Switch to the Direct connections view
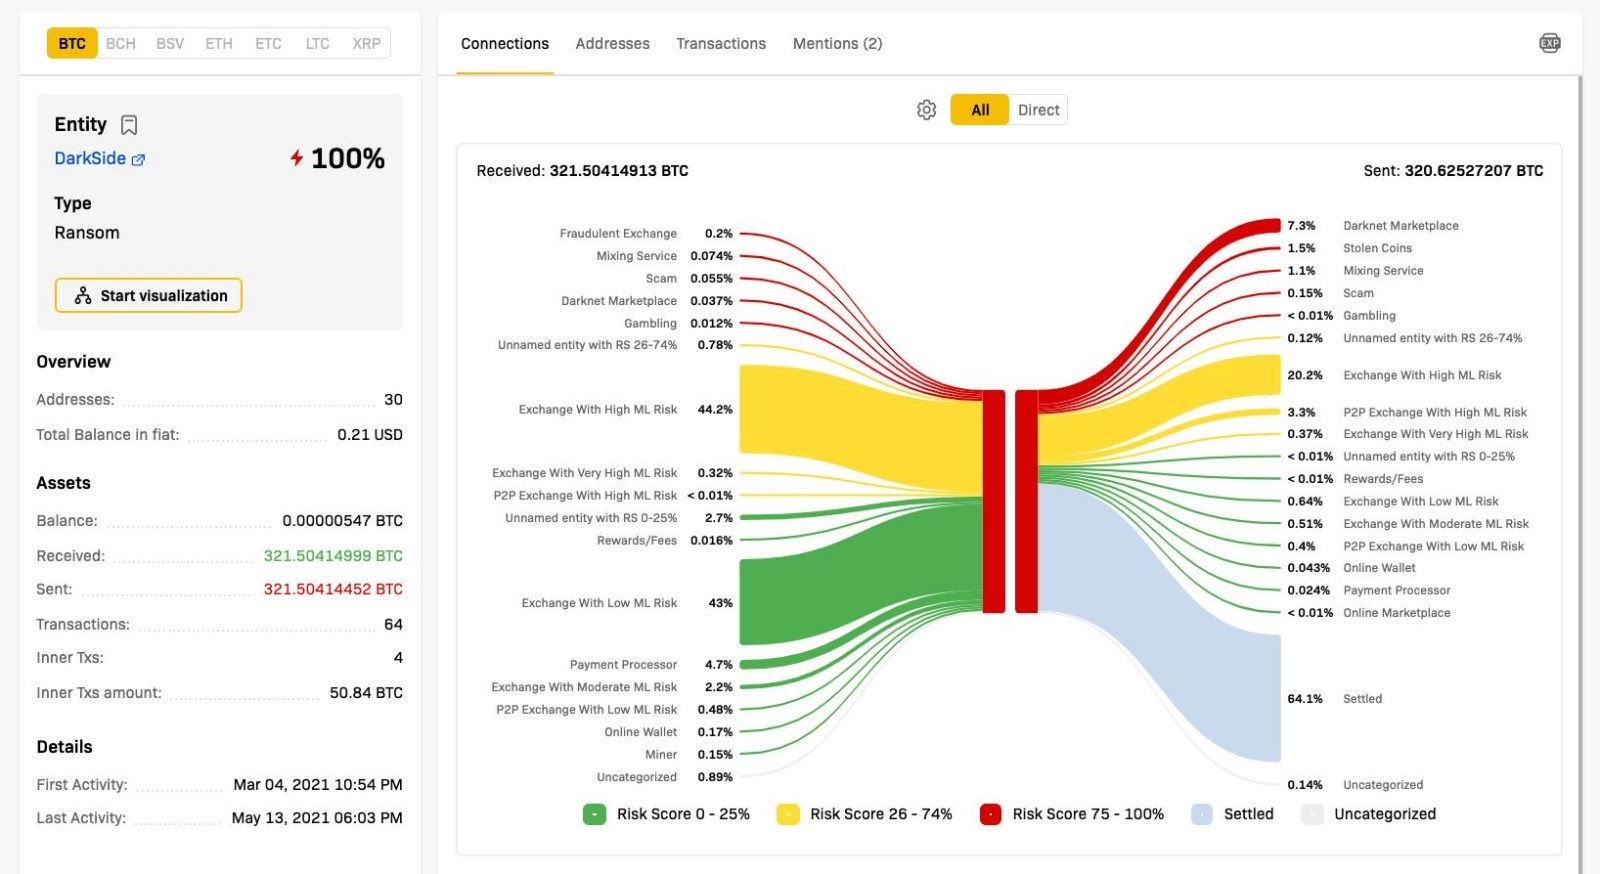Image resolution: width=1600 pixels, height=874 pixels. (x=1038, y=110)
